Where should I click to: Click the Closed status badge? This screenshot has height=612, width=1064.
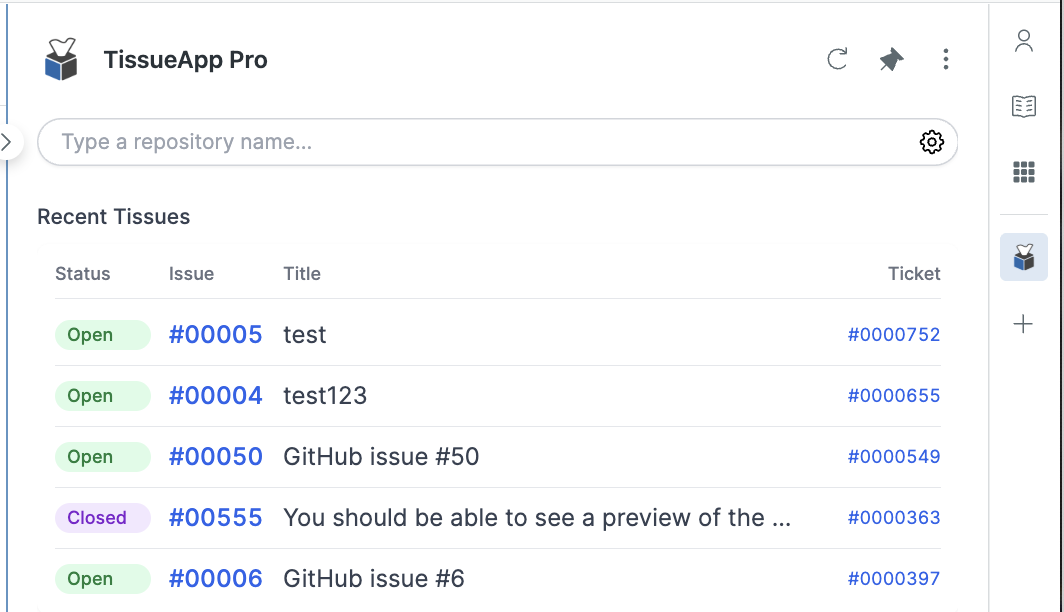click(x=102, y=518)
